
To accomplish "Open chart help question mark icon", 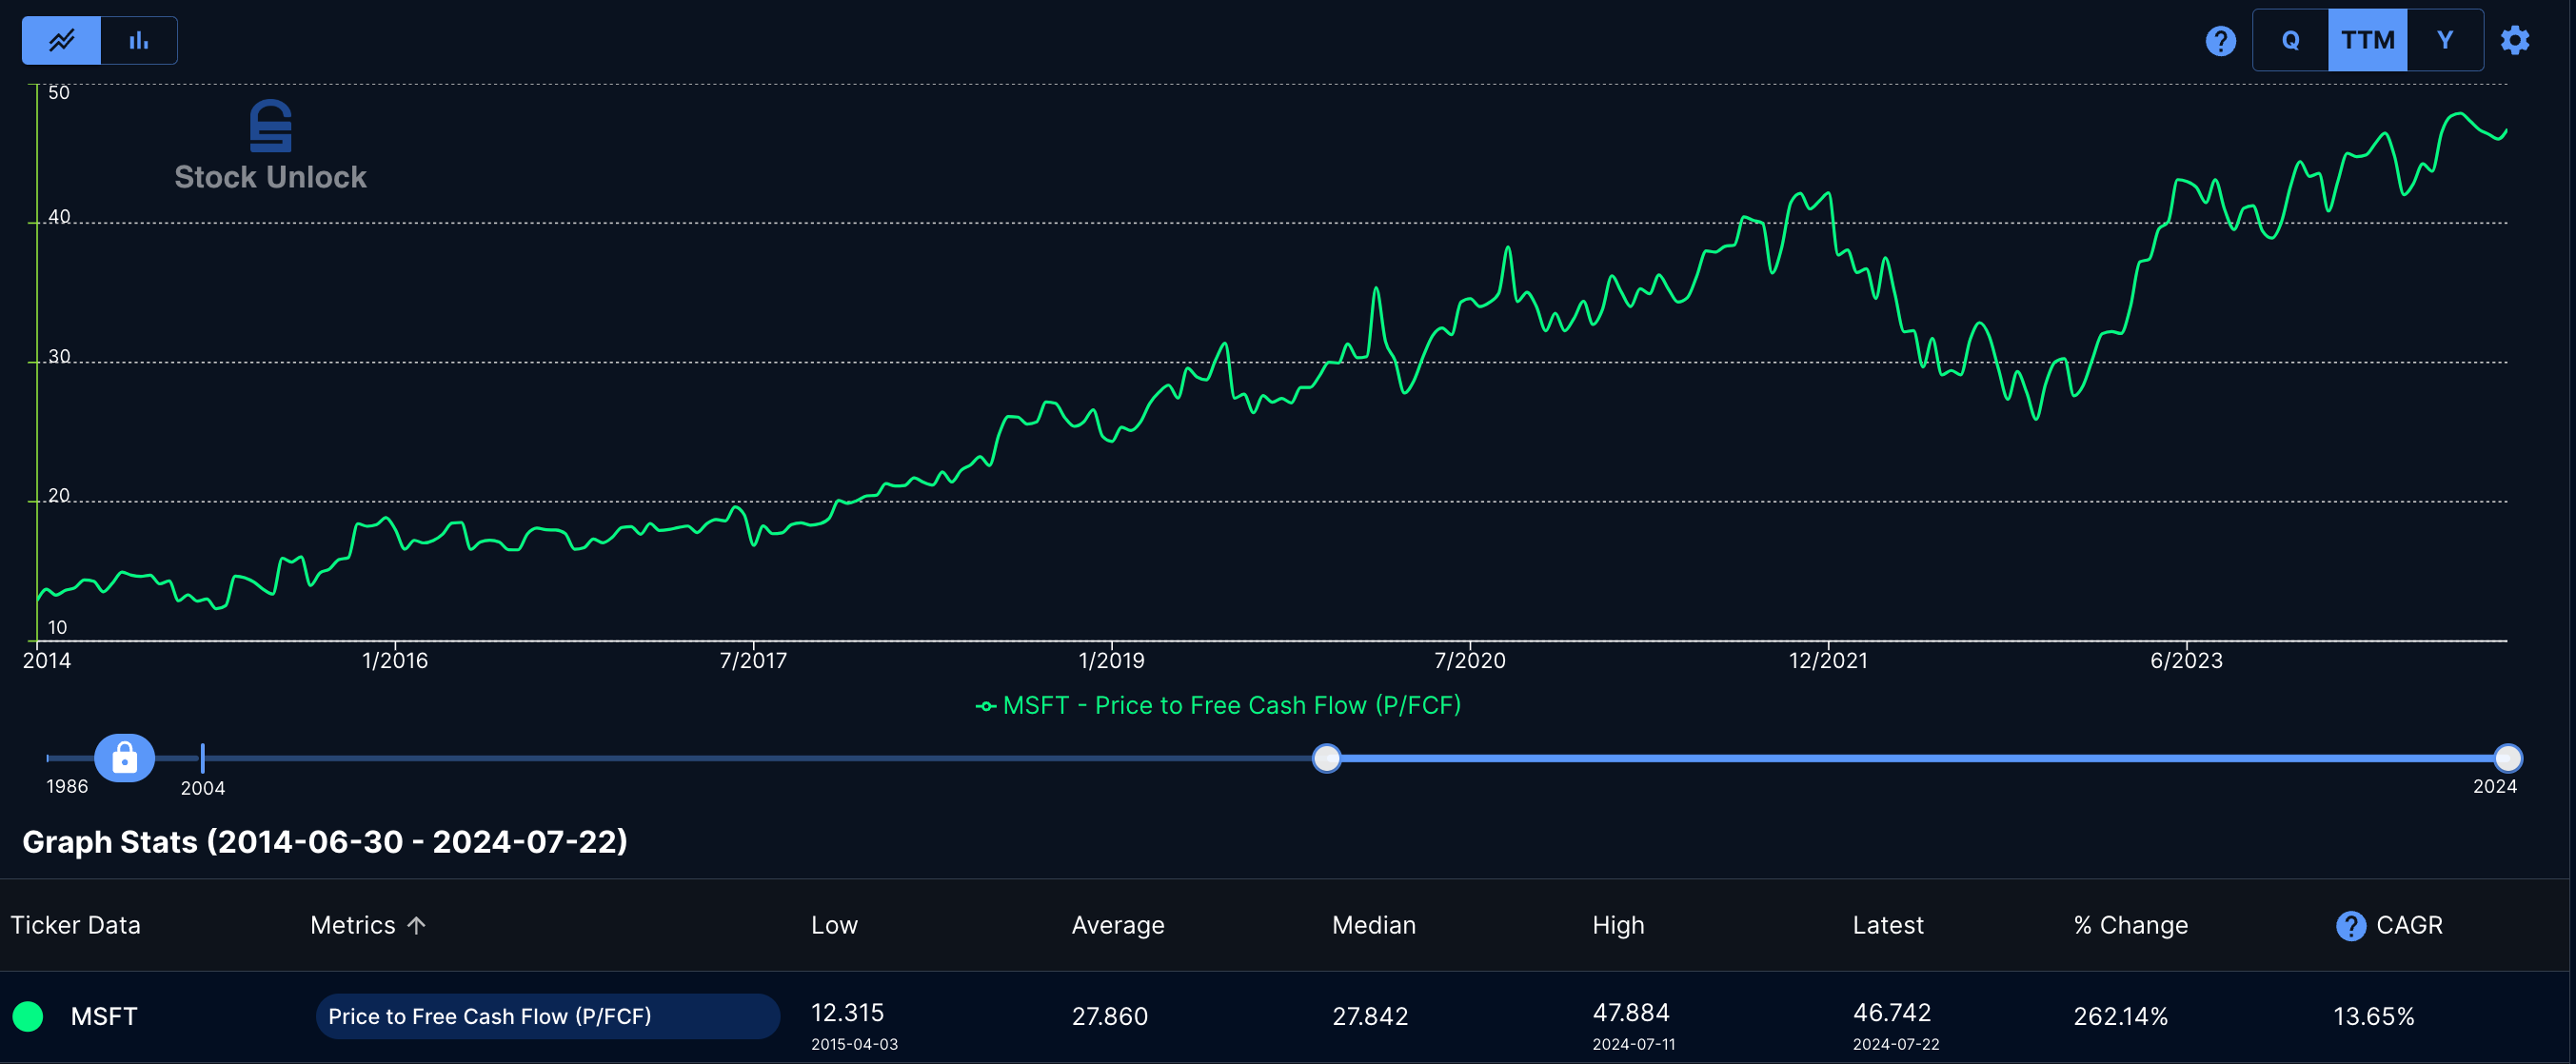I will click(x=2220, y=41).
